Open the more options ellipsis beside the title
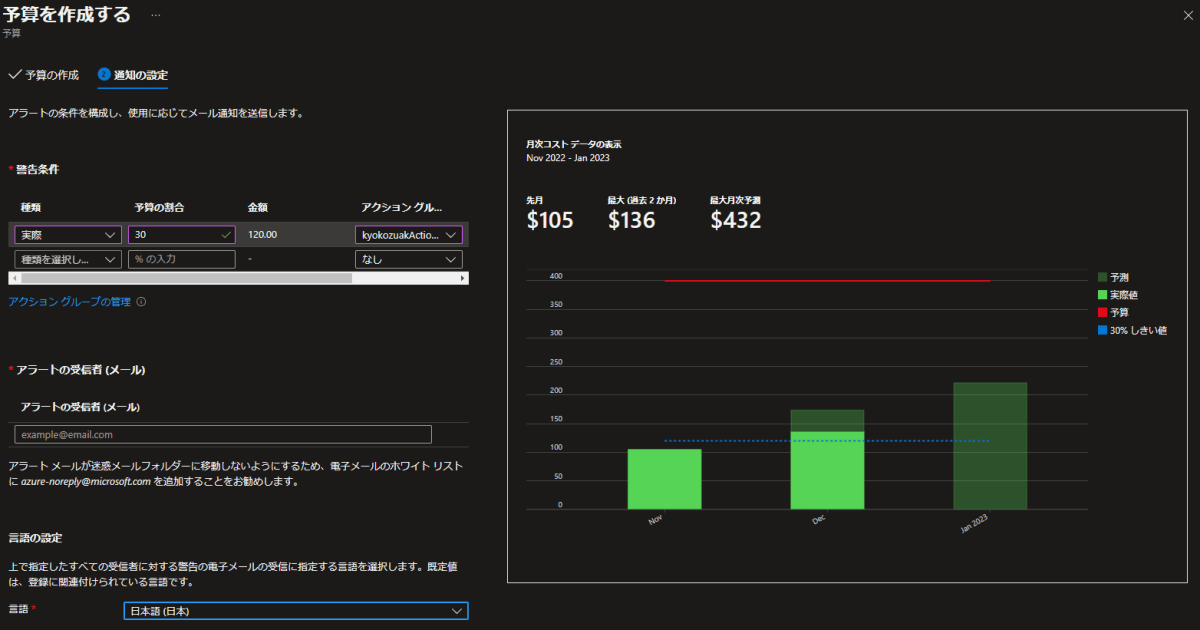Image resolution: width=1200 pixels, height=630 pixels. coord(155,15)
